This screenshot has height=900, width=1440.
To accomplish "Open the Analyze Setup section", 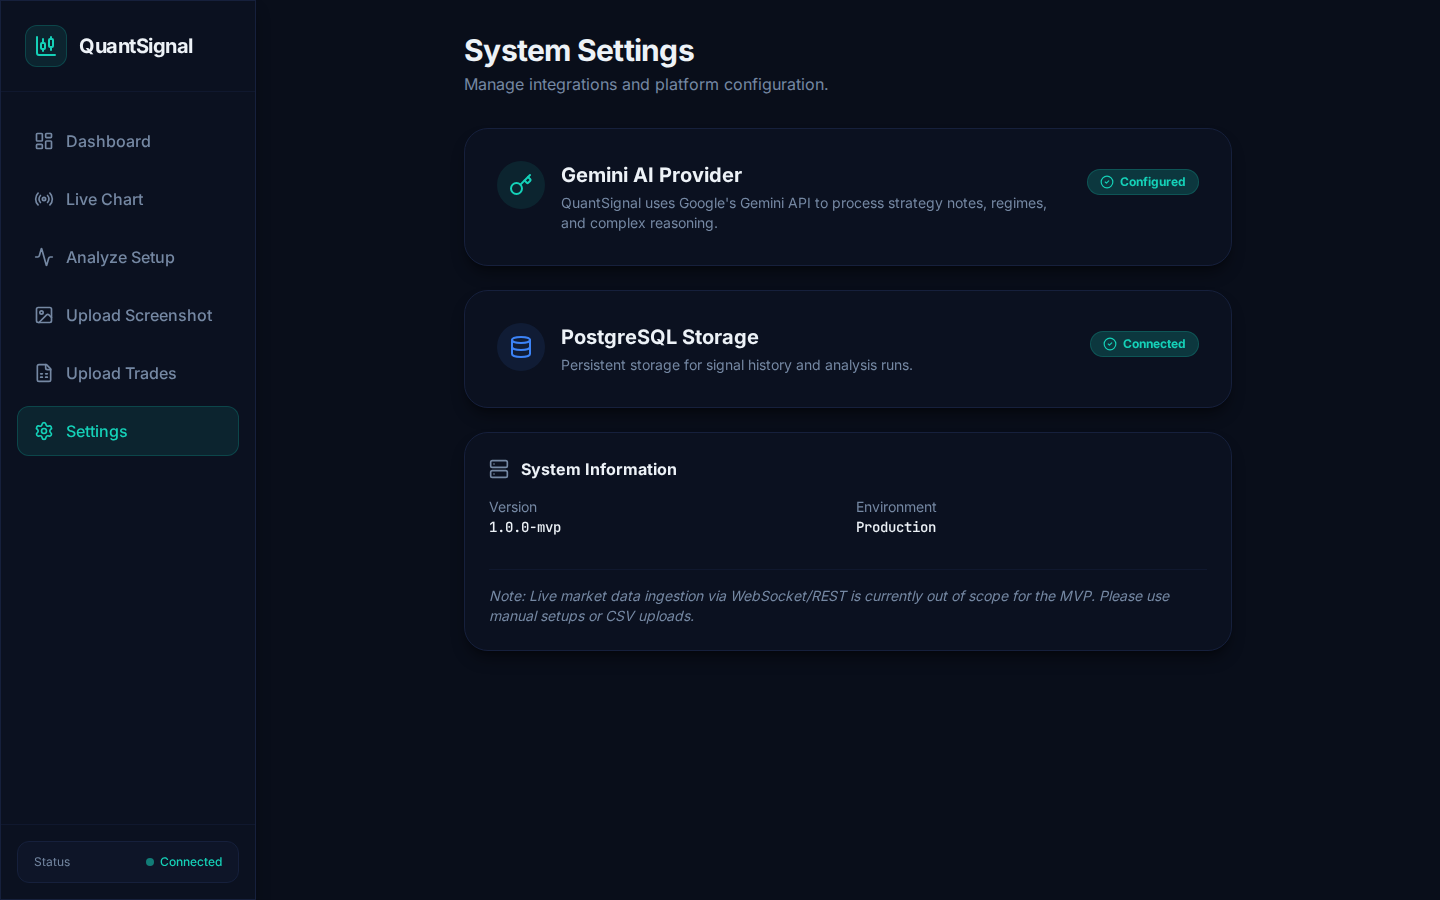I will pyautogui.click(x=120, y=257).
